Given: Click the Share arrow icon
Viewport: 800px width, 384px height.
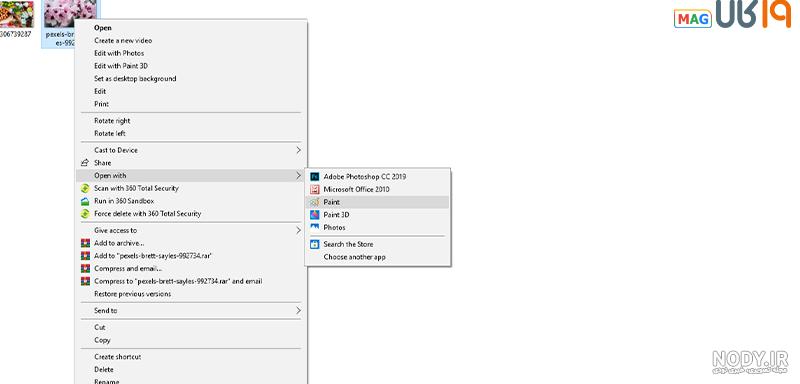Looking at the screenshot, I should [x=85, y=163].
